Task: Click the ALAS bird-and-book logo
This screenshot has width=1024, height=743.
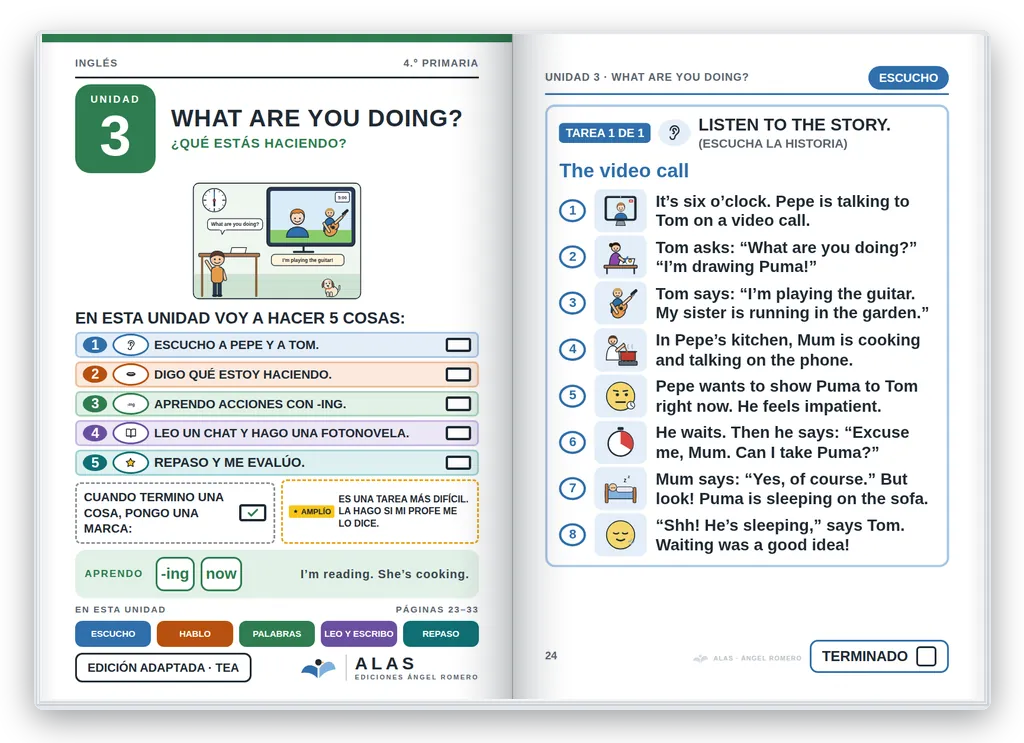Action: click(x=319, y=668)
